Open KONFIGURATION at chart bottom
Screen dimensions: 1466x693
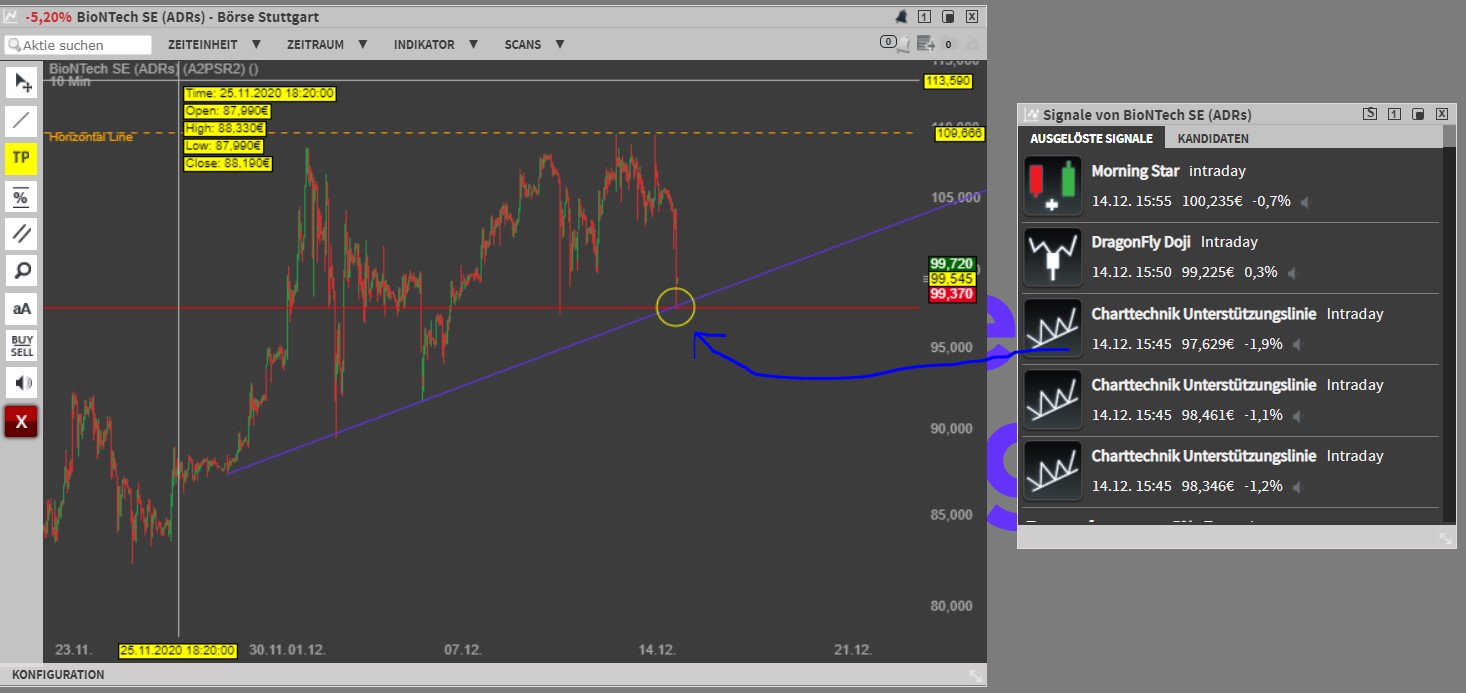pos(58,675)
